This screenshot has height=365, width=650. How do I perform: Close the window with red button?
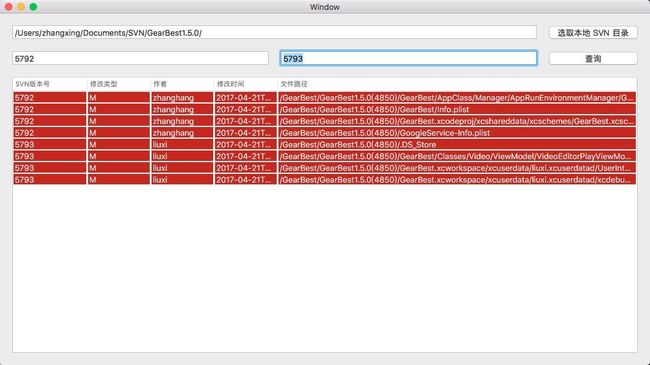click(9, 7)
